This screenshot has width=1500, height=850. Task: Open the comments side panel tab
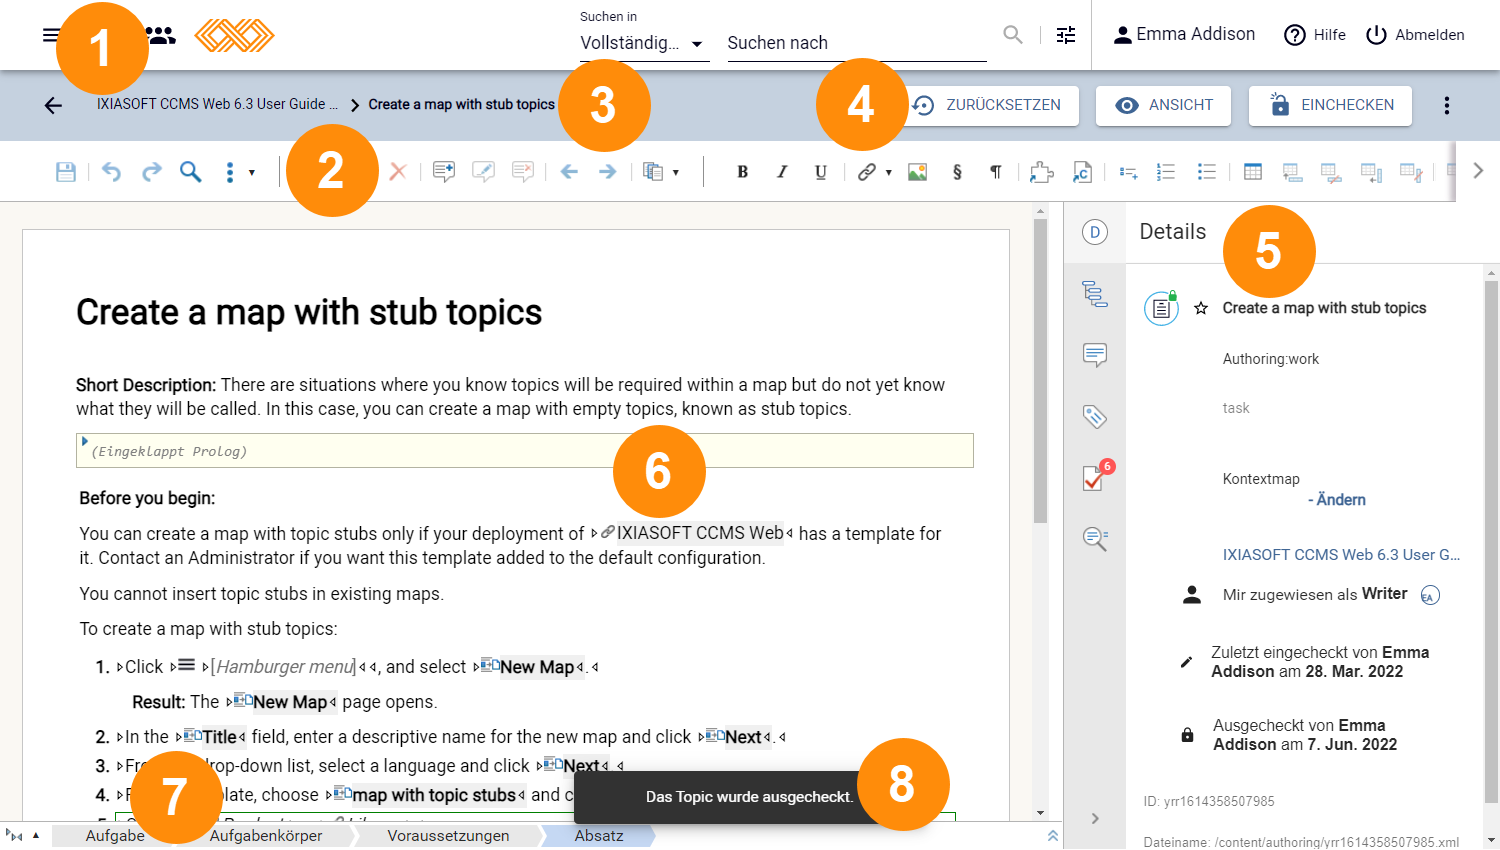(1095, 355)
